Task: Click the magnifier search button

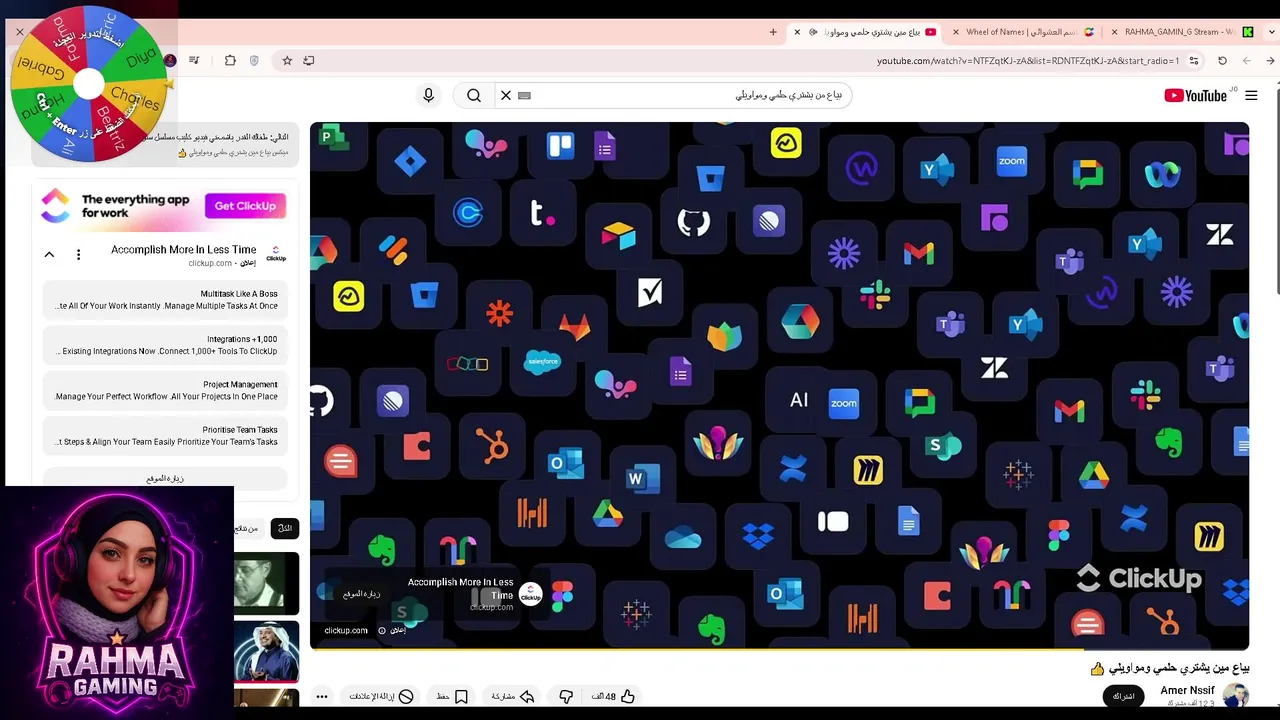Action: pyautogui.click(x=474, y=95)
